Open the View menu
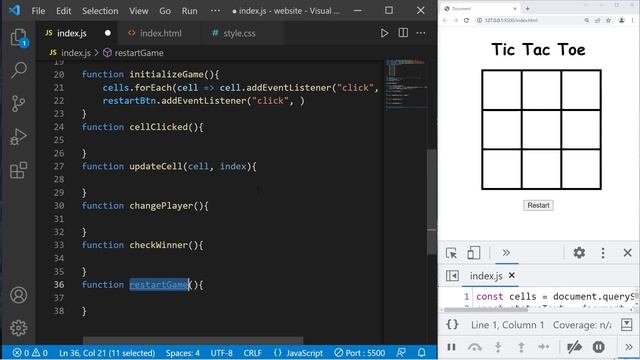640x360 pixels. pyautogui.click(x=139, y=11)
